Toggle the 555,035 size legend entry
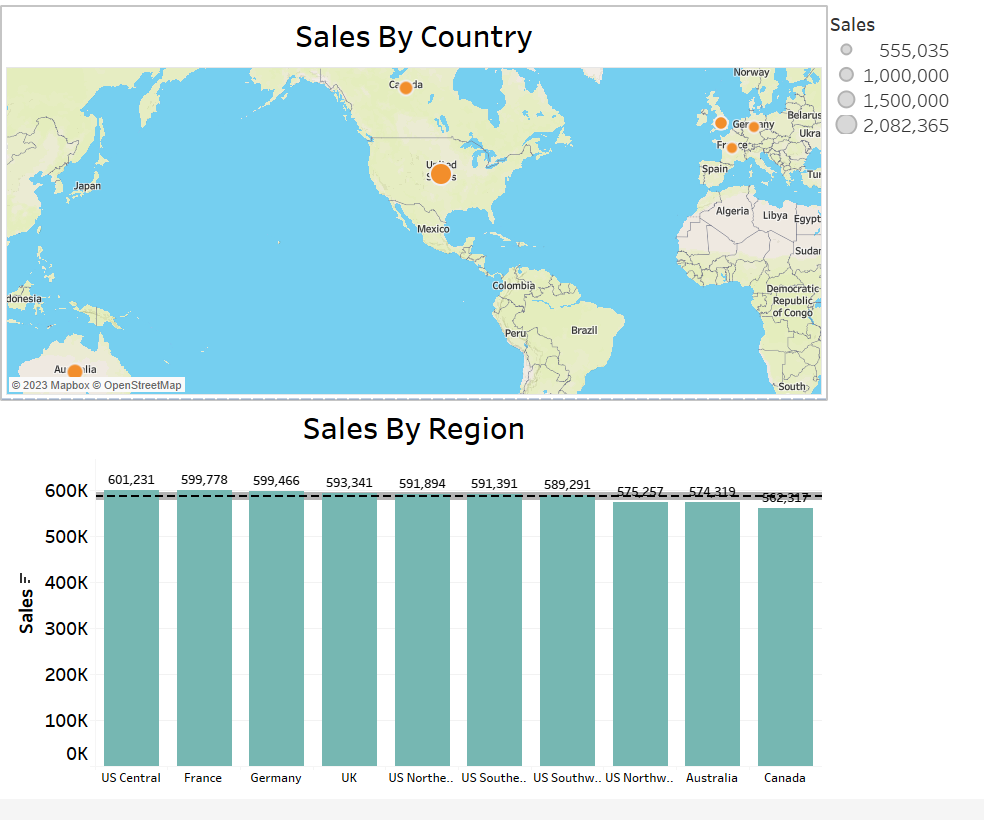The width and height of the screenshot is (984, 820). pyautogui.click(x=845, y=50)
